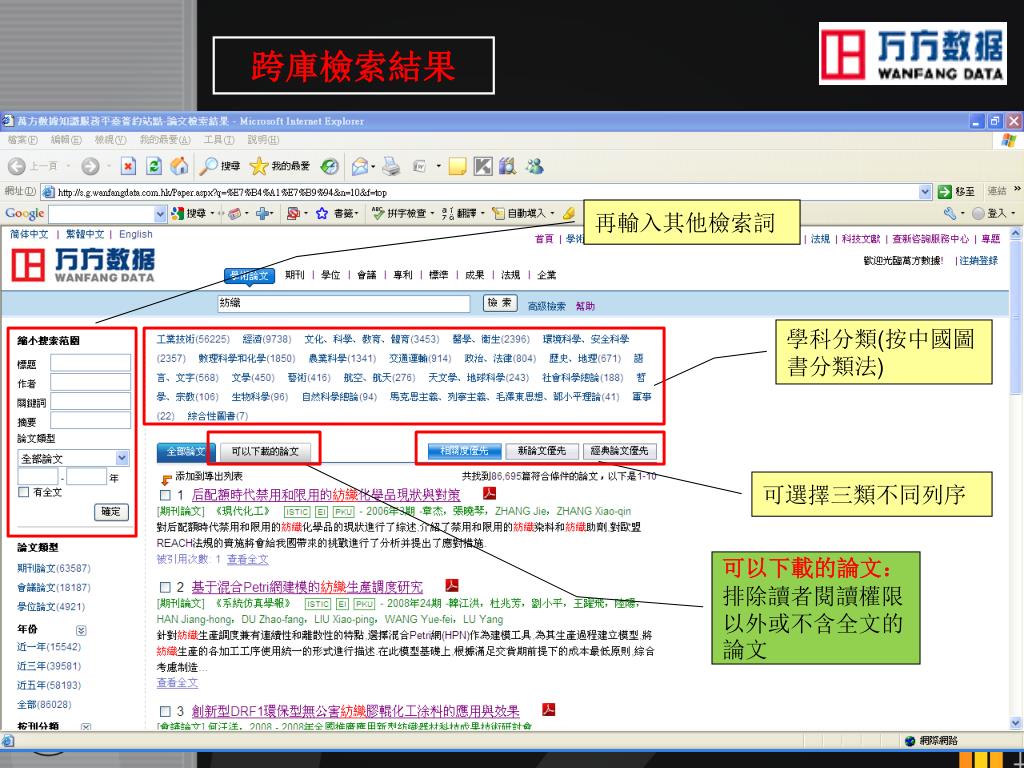Open PDF icon for result 1
This screenshot has height=768, width=1024.
click(x=489, y=493)
